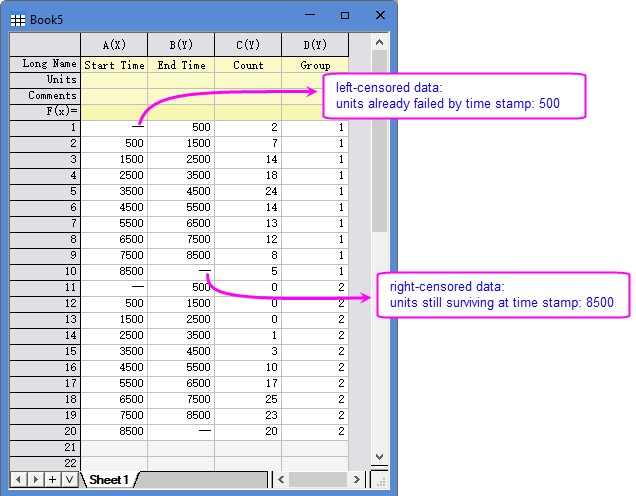Select column C(Y) header
The height and width of the screenshot is (496, 636).
(x=248, y=45)
